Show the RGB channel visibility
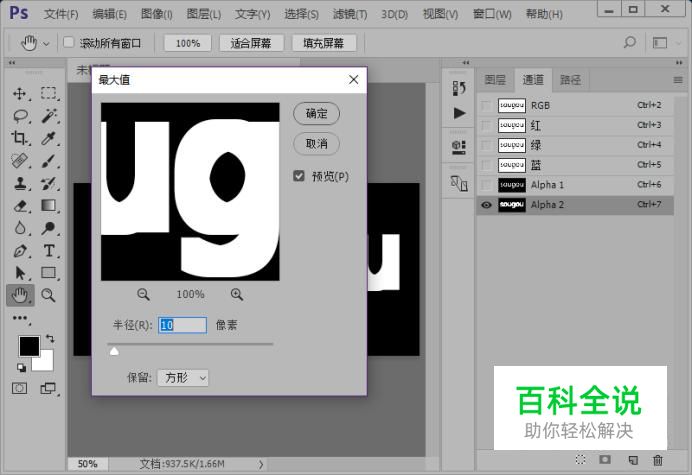 pyautogui.click(x=486, y=106)
